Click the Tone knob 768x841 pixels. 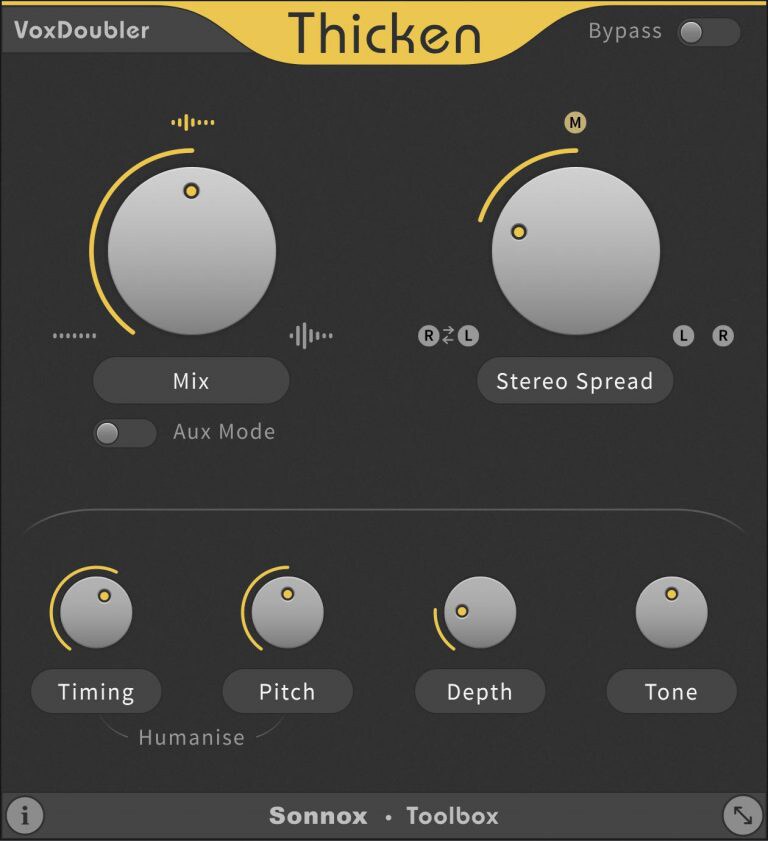click(x=671, y=612)
